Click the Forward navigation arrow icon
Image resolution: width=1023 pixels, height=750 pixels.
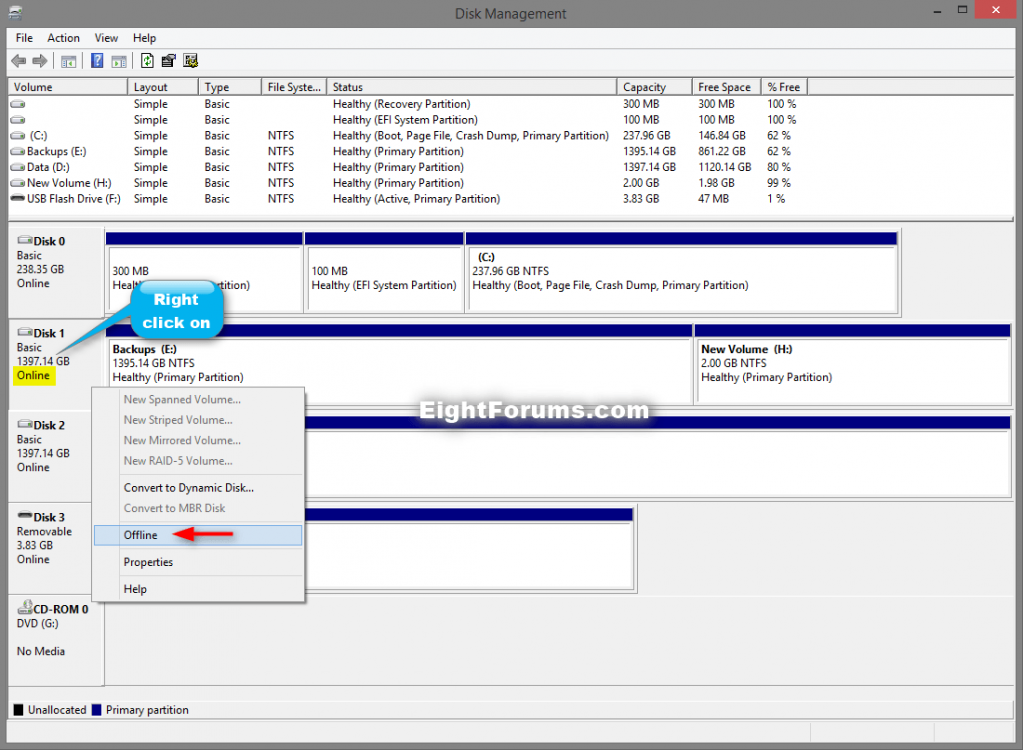(x=40, y=60)
